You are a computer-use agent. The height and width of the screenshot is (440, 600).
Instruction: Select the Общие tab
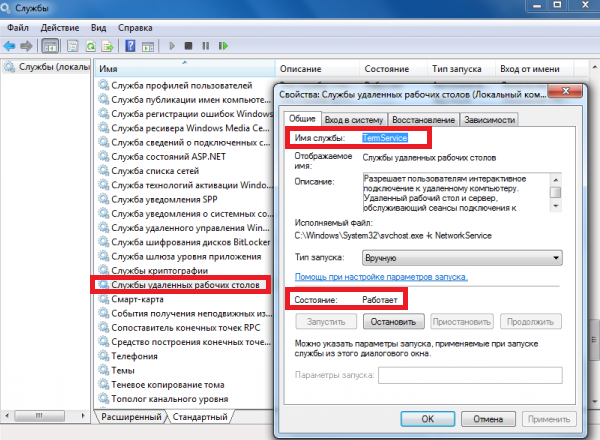point(302,119)
